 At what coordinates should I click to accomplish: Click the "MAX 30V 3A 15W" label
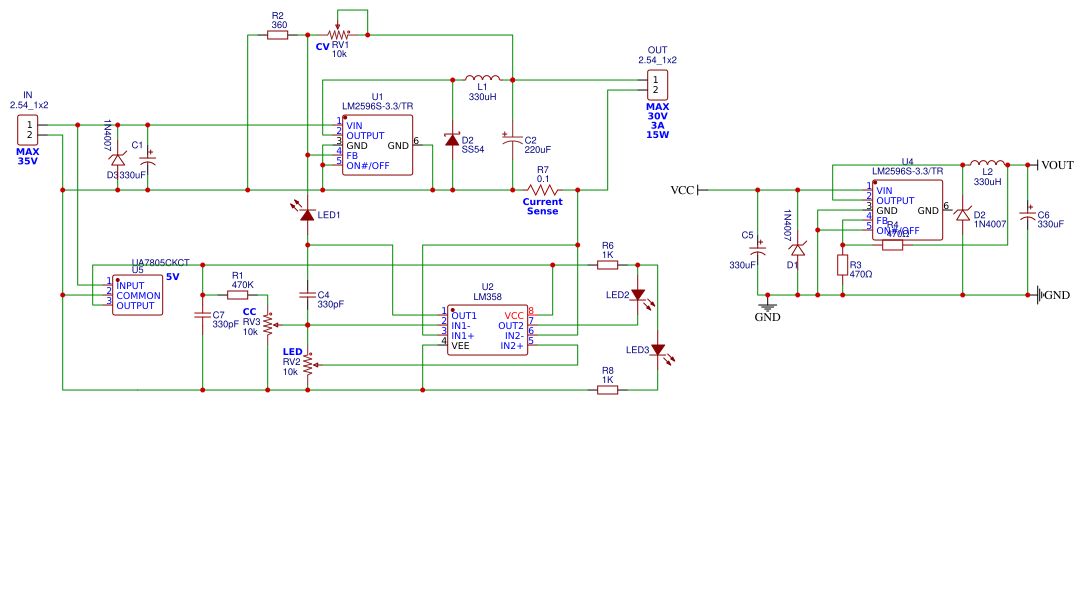tap(657, 120)
